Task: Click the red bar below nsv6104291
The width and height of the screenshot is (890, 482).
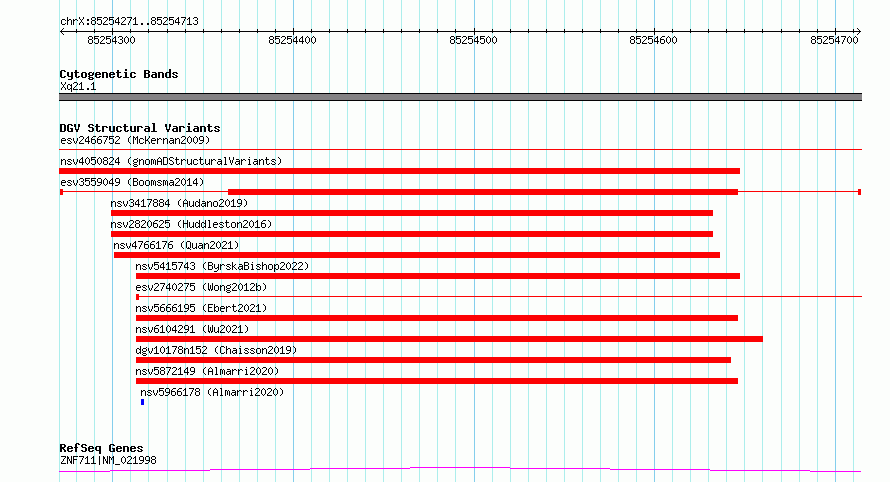Action: click(x=449, y=339)
